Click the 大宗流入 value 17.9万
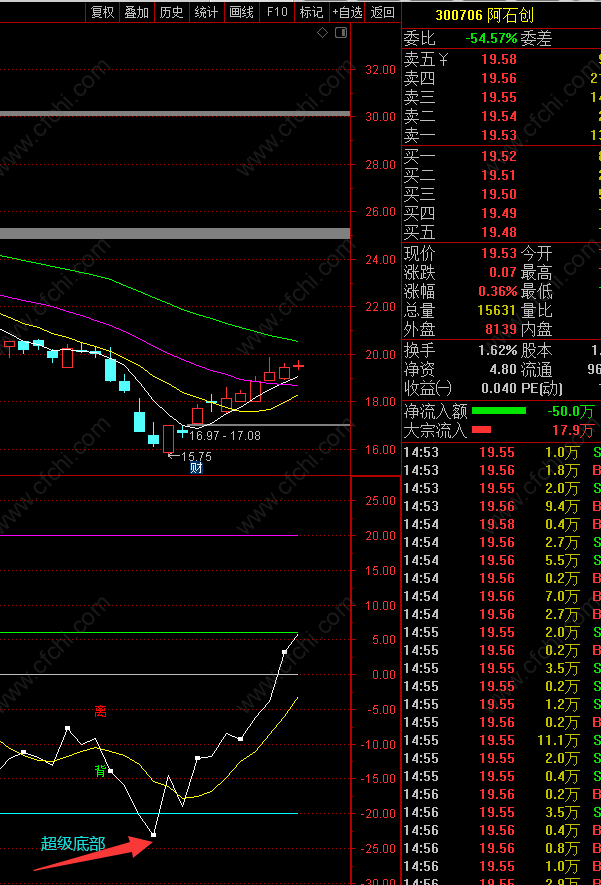Image resolution: width=601 pixels, height=885 pixels. pos(572,431)
